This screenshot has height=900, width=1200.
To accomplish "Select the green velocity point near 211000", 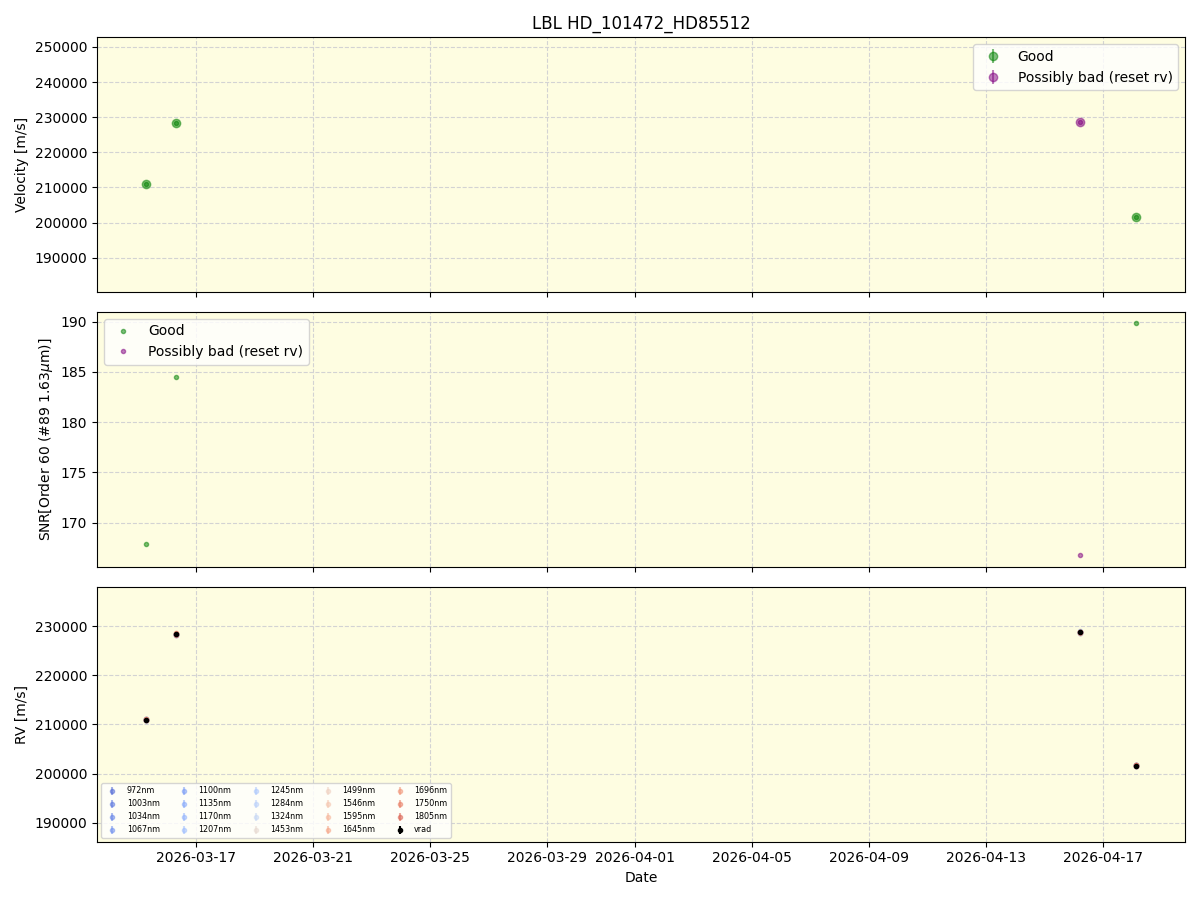I will [146, 184].
